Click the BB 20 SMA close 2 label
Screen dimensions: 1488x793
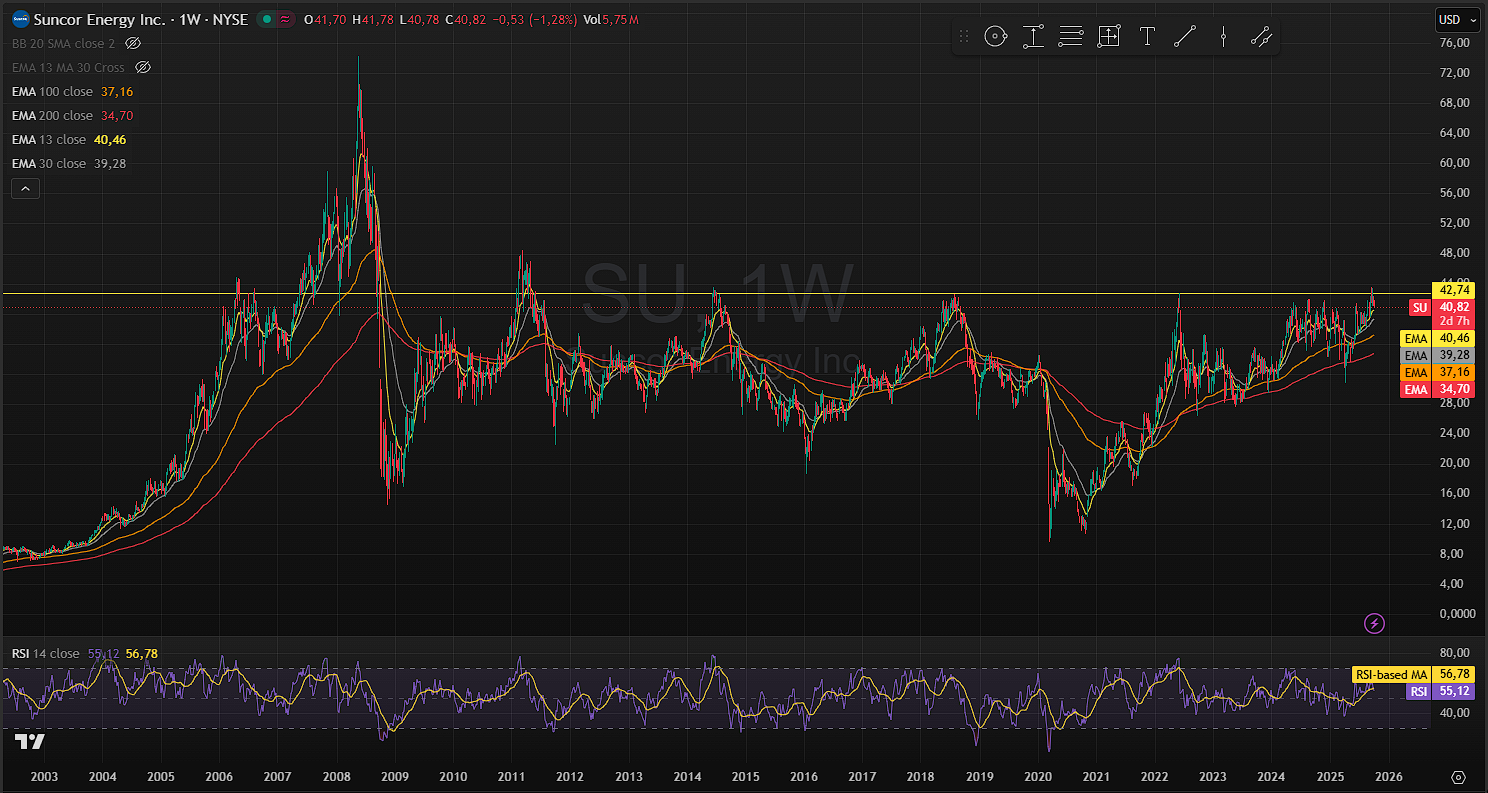[64, 44]
